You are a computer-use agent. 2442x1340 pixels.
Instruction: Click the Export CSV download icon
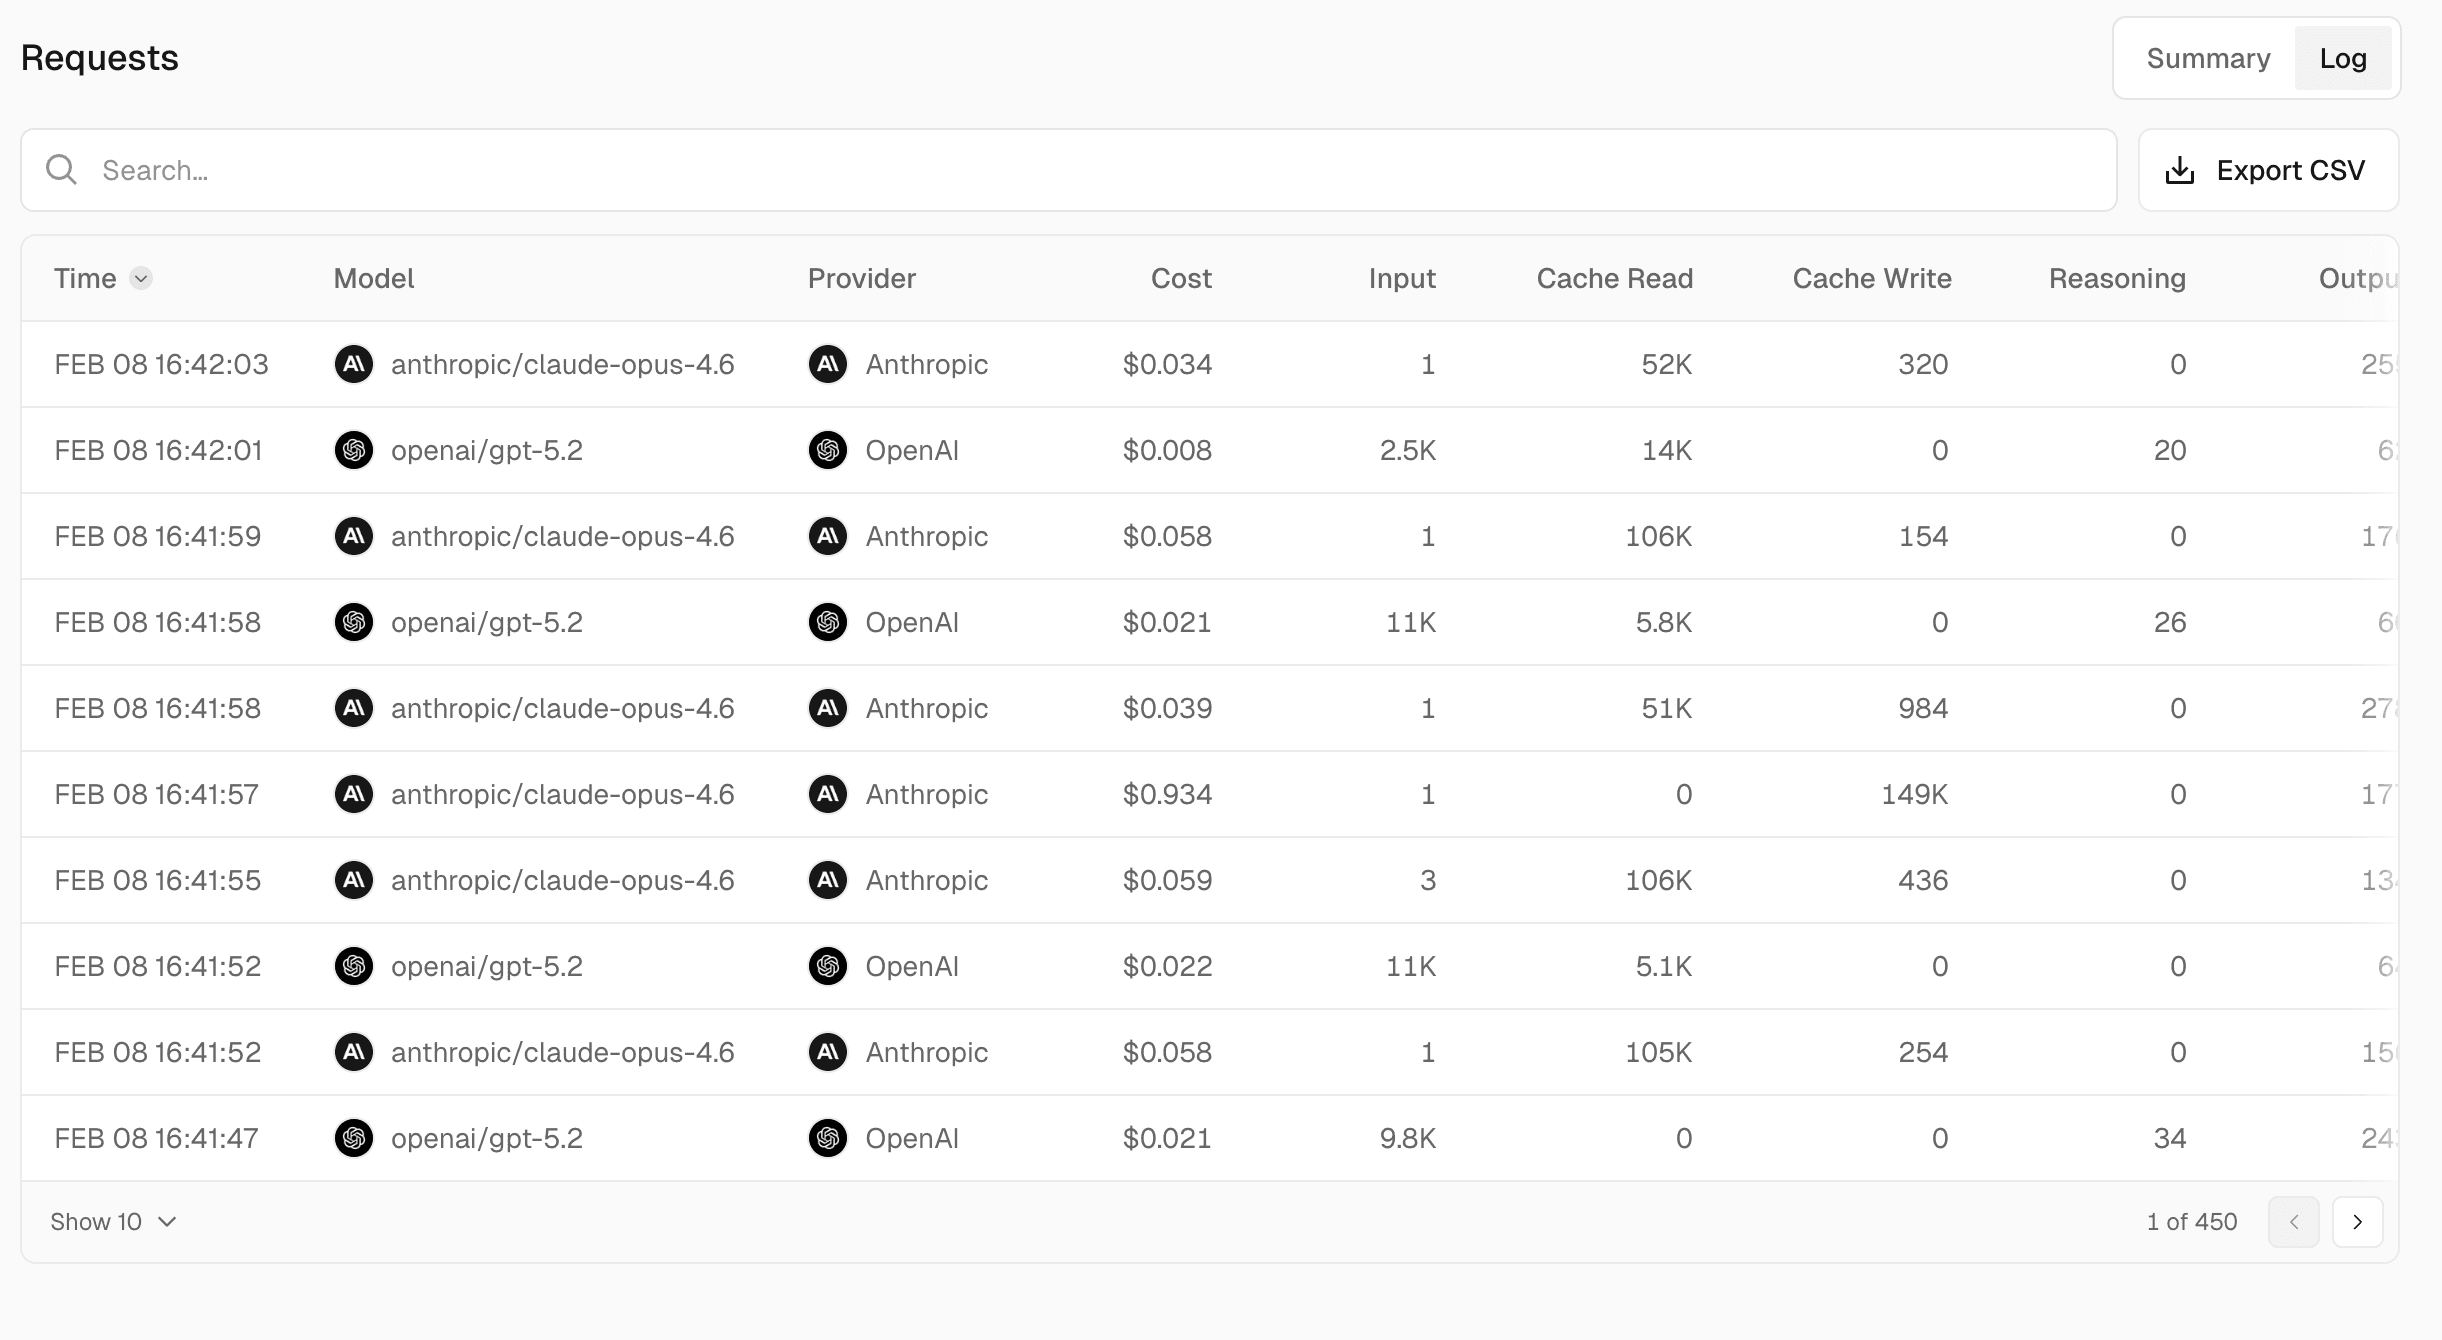click(x=2180, y=171)
